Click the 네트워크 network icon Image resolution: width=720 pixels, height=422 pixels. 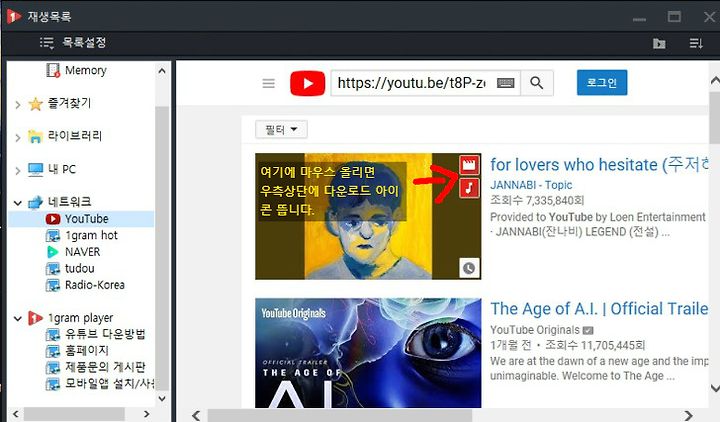[x=35, y=202]
